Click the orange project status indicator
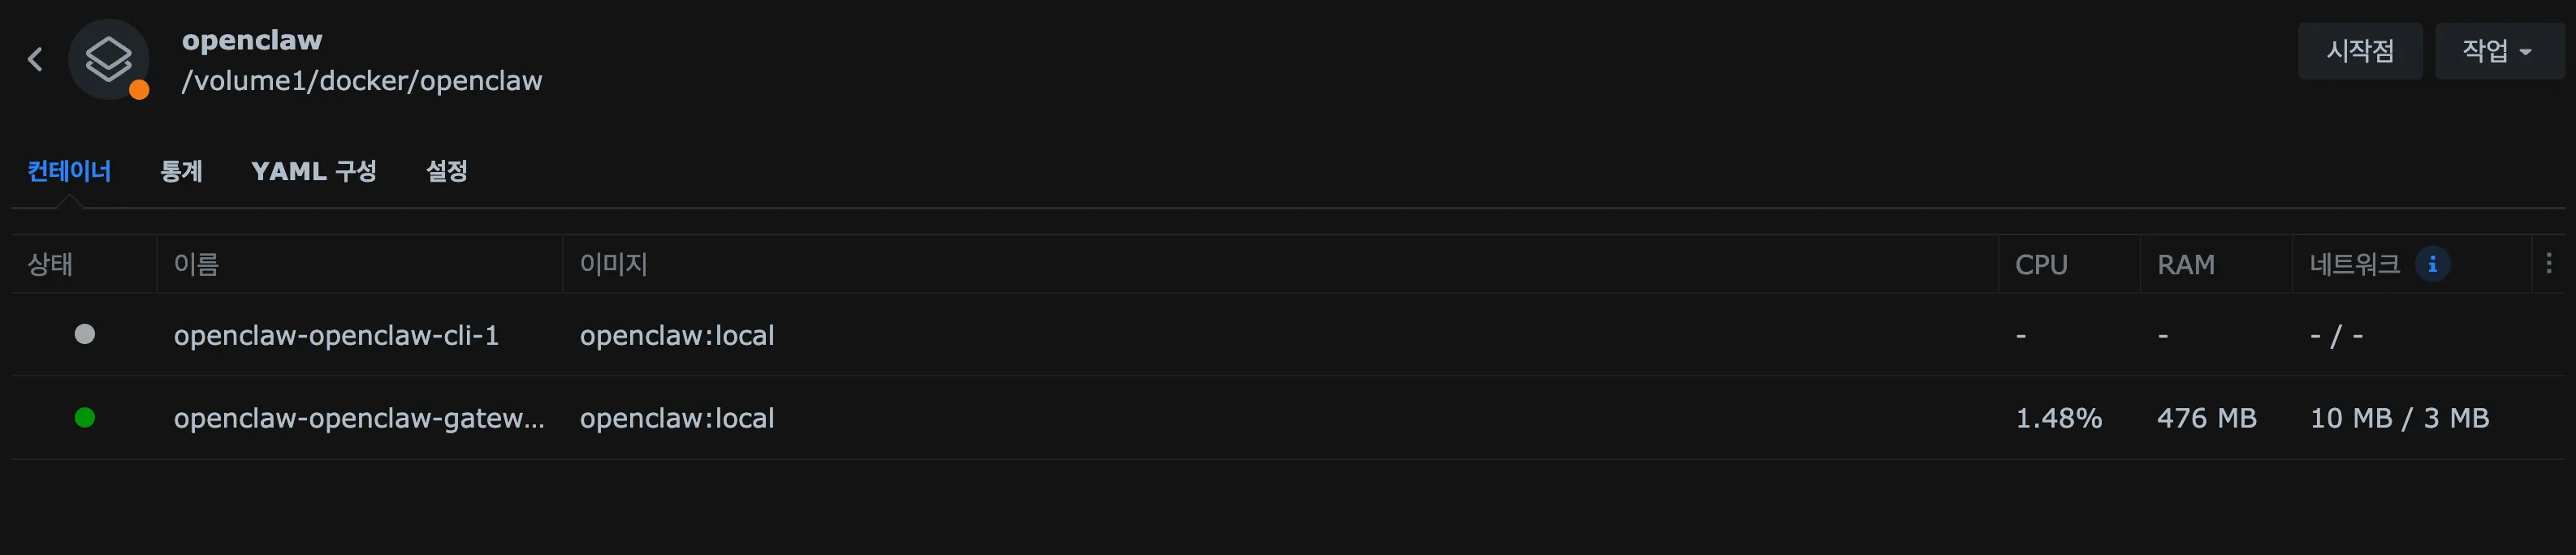This screenshot has width=2576, height=555. 140,90
